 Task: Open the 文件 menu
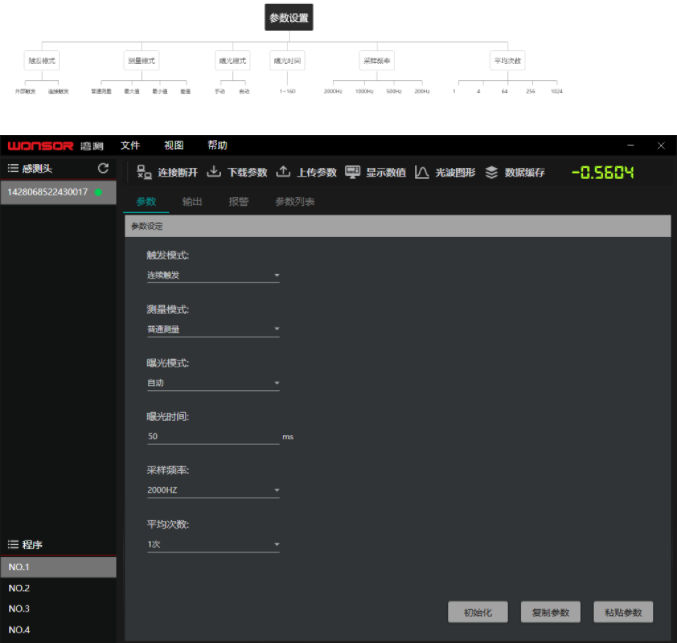[130, 145]
